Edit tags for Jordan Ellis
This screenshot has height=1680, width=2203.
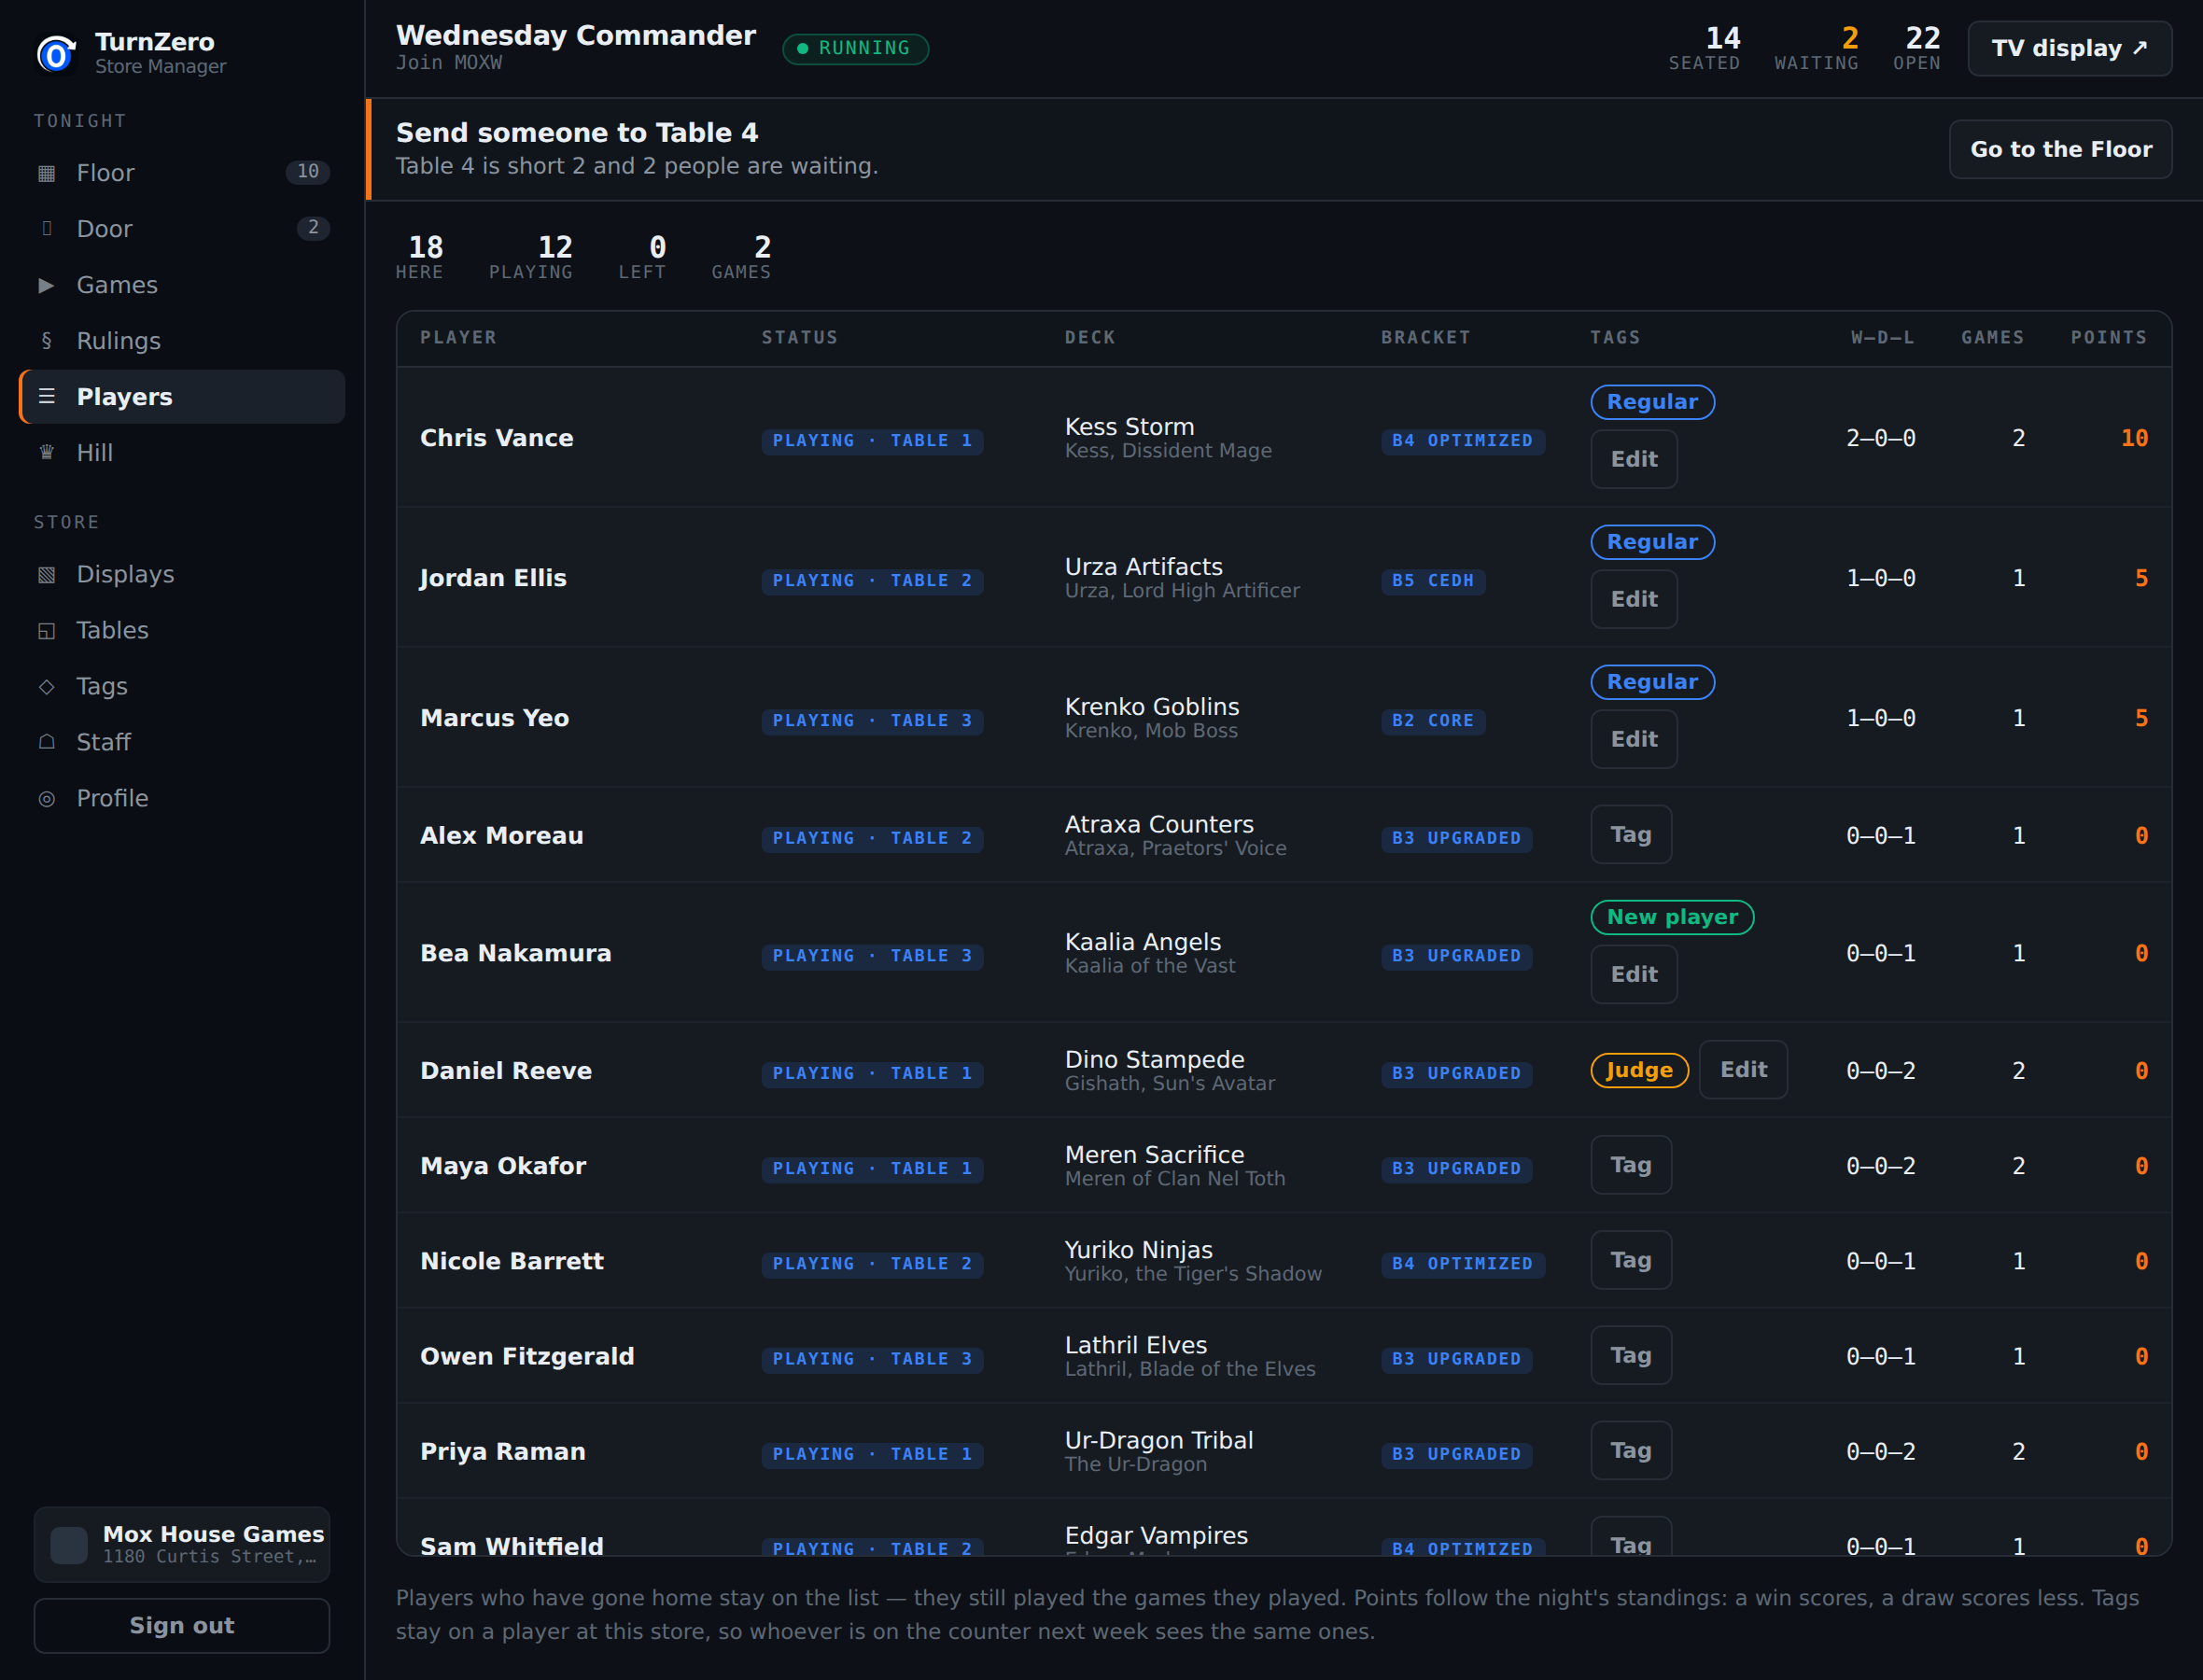coord(1634,599)
